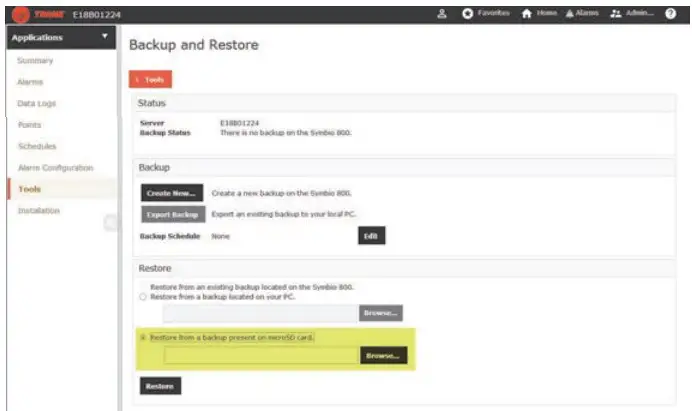This screenshot has width=692, height=411.
Task: Click the Favorites label in header
Action: (493, 13)
